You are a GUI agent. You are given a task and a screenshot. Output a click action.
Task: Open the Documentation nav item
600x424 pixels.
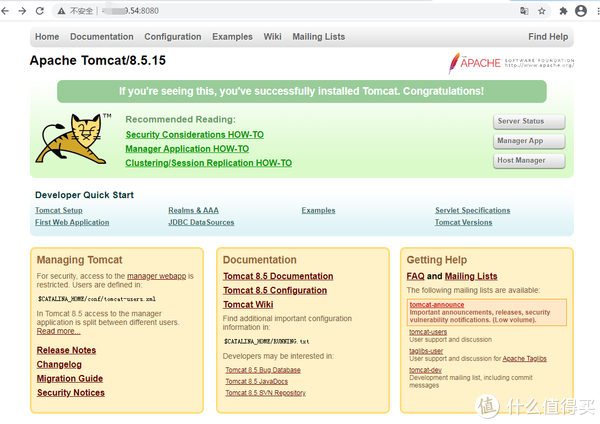[x=102, y=37]
